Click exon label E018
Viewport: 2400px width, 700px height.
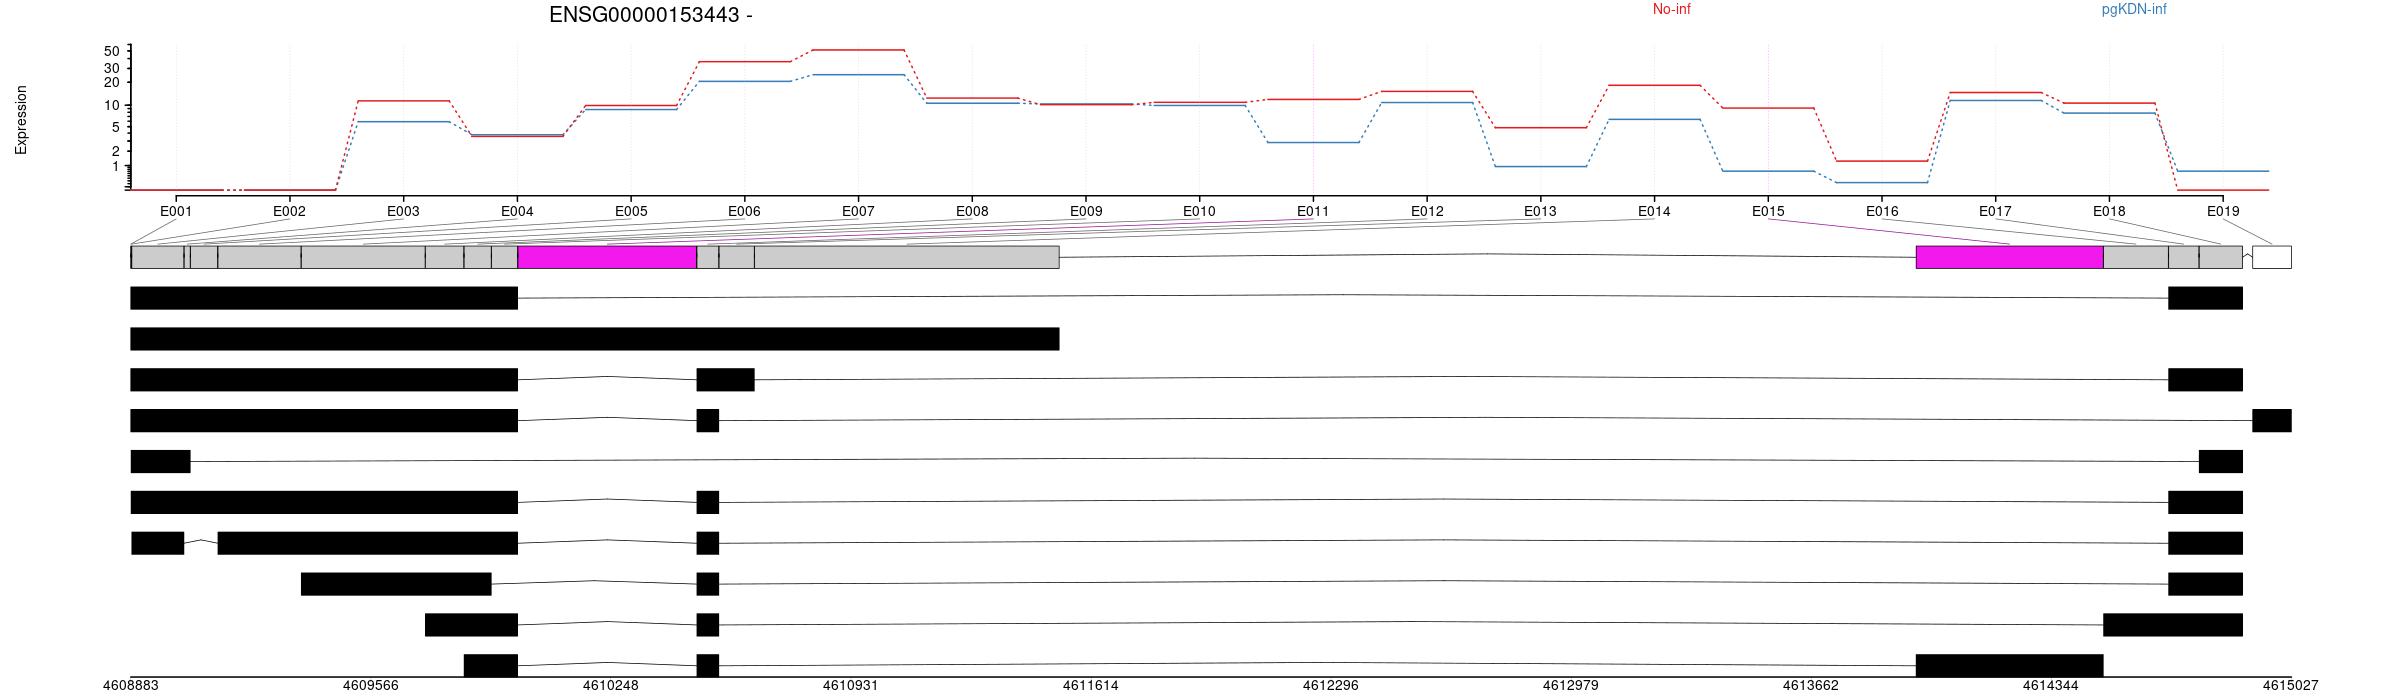tap(2109, 212)
